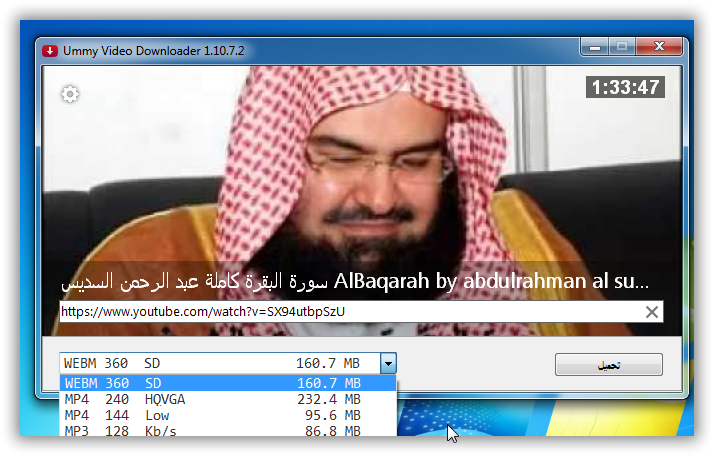Screen dimensions: 714x456
Task: Click the Ummy red download logo in title bar
Action: [50, 51]
